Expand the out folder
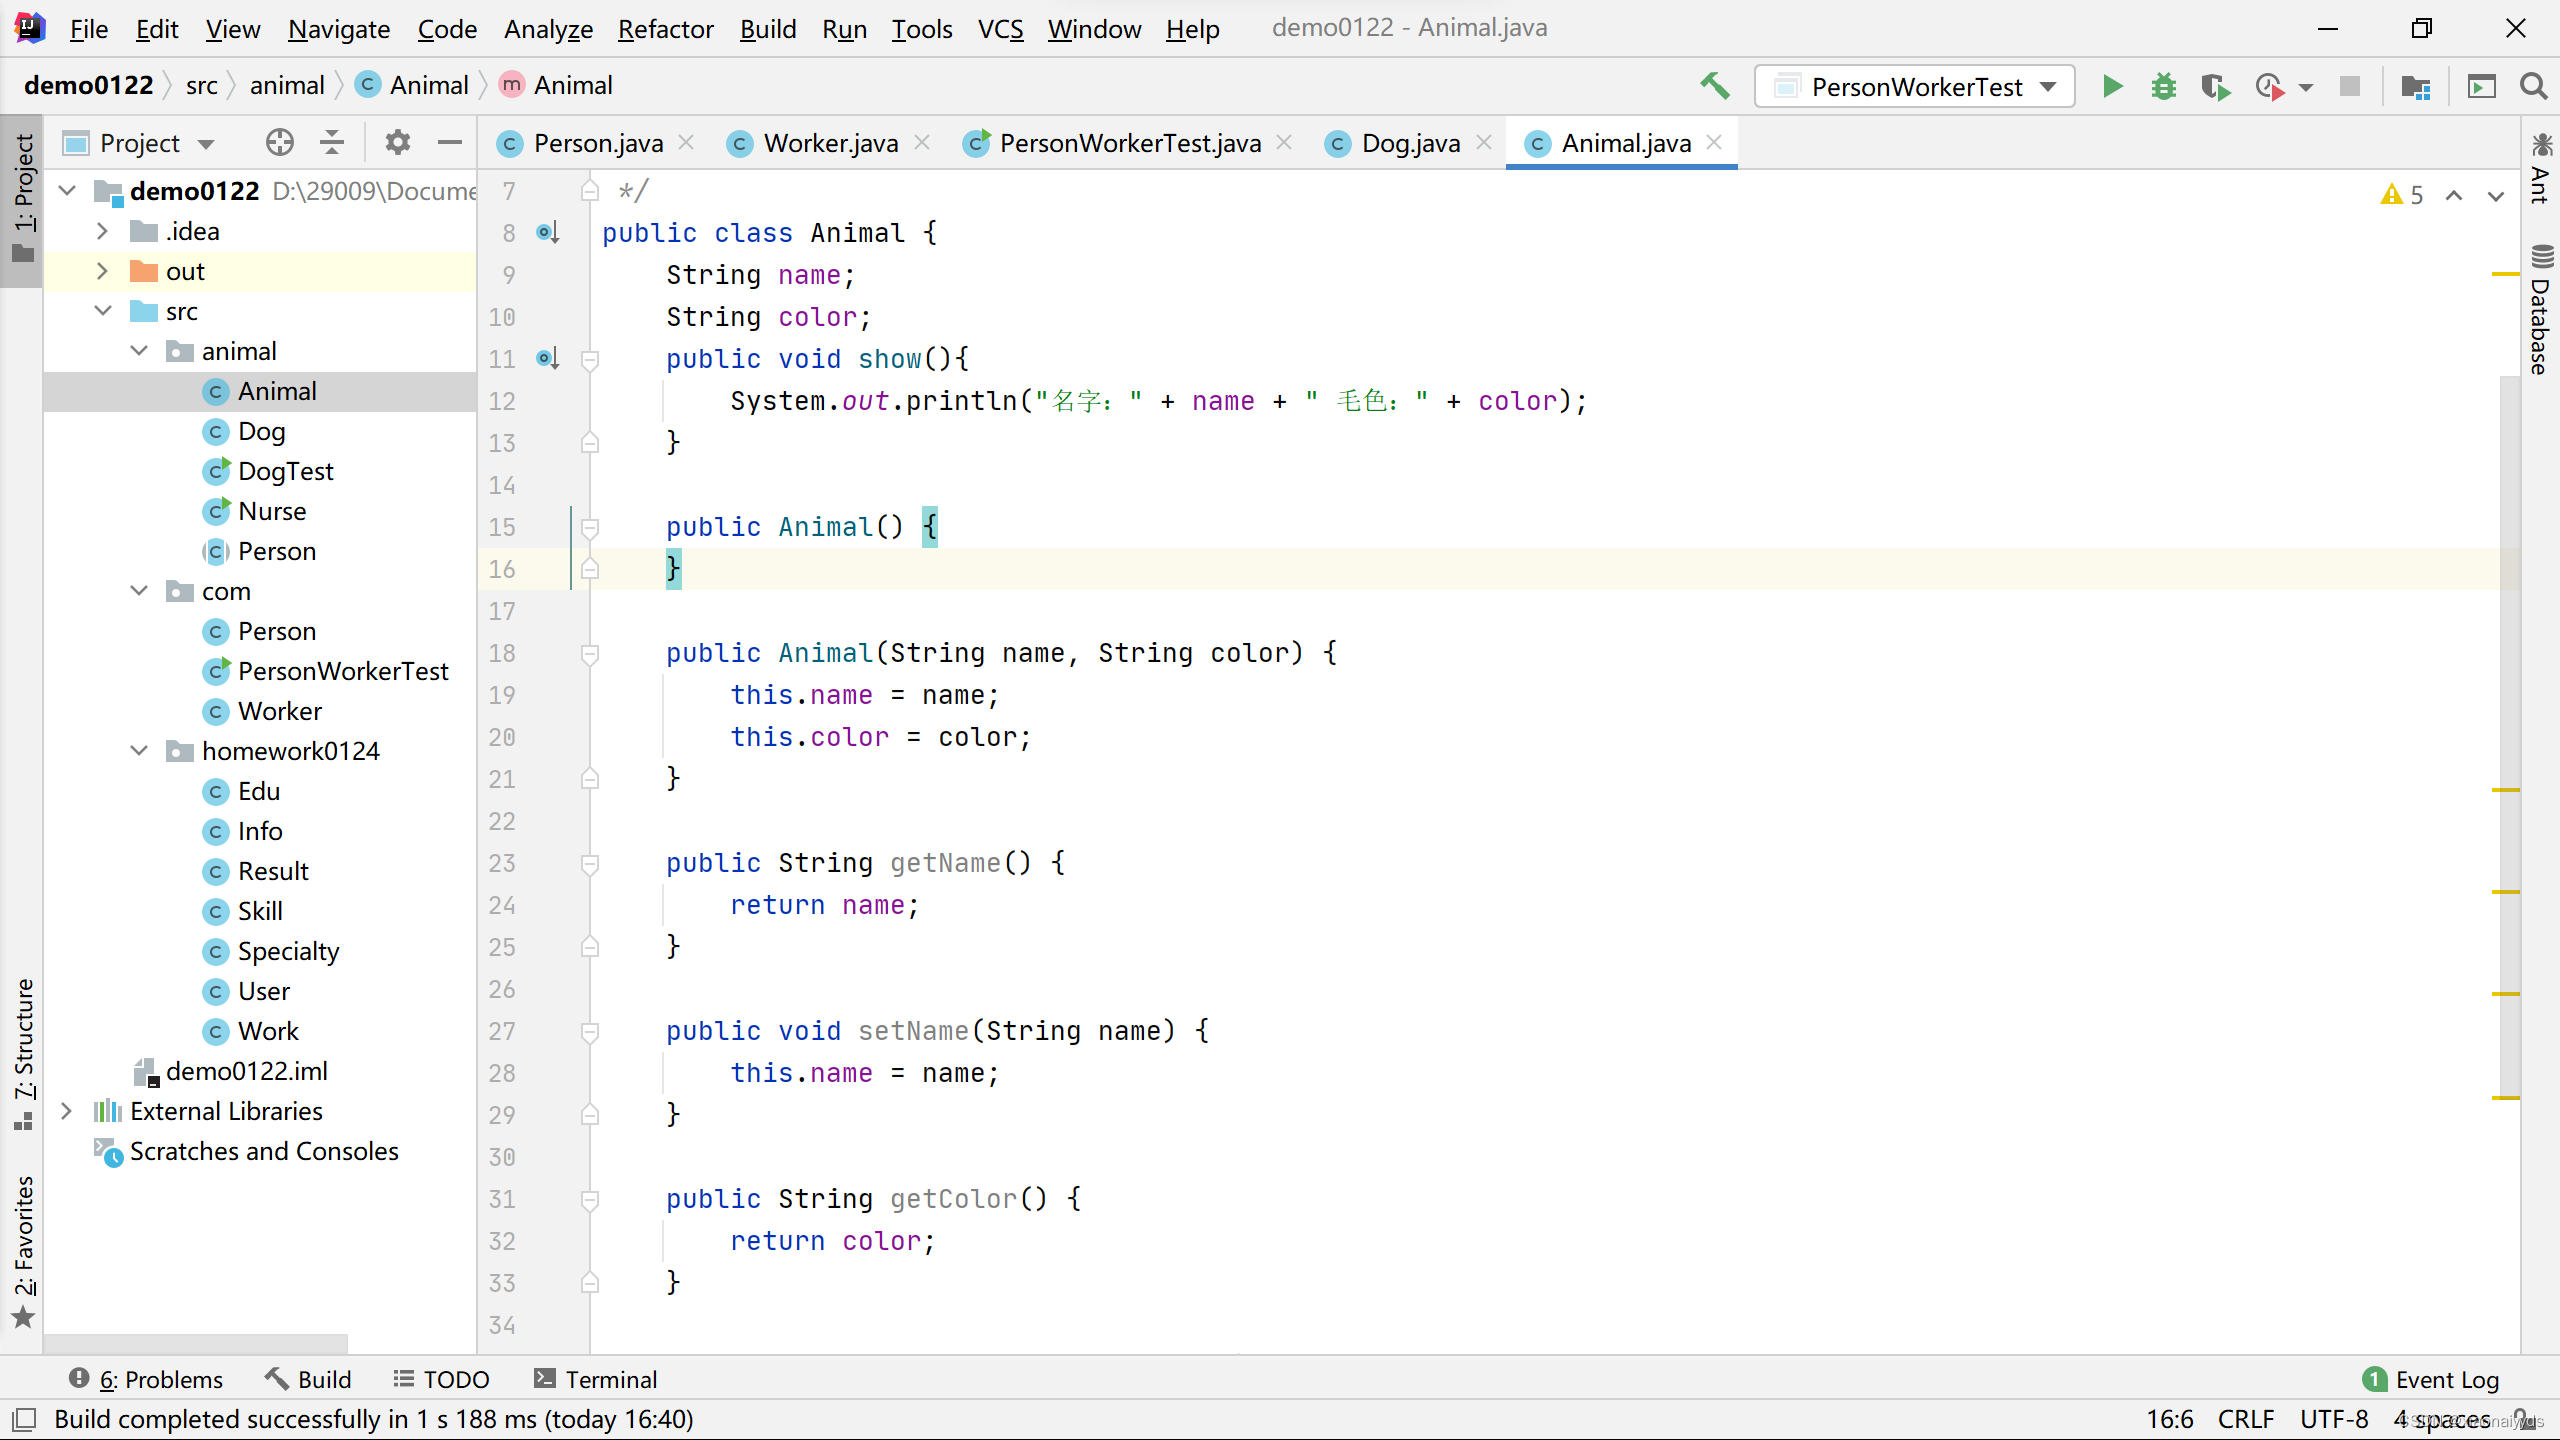This screenshot has height=1440, width=2560. coord(102,271)
